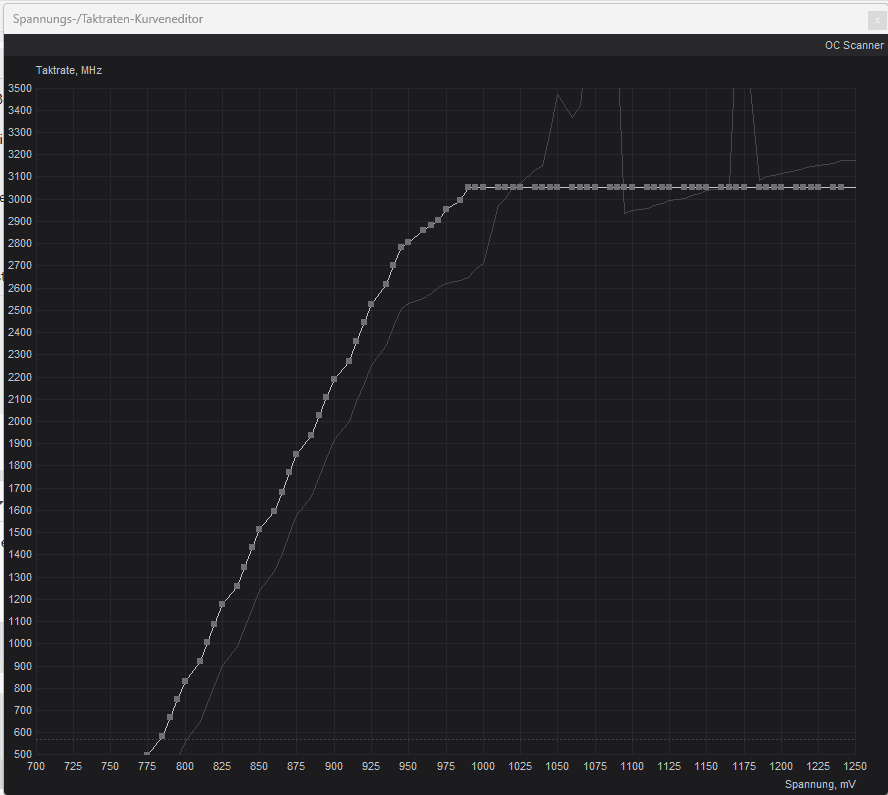The image size is (888, 795).
Task: Click the 1175 voltage axis value
Action: click(x=744, y=766)
